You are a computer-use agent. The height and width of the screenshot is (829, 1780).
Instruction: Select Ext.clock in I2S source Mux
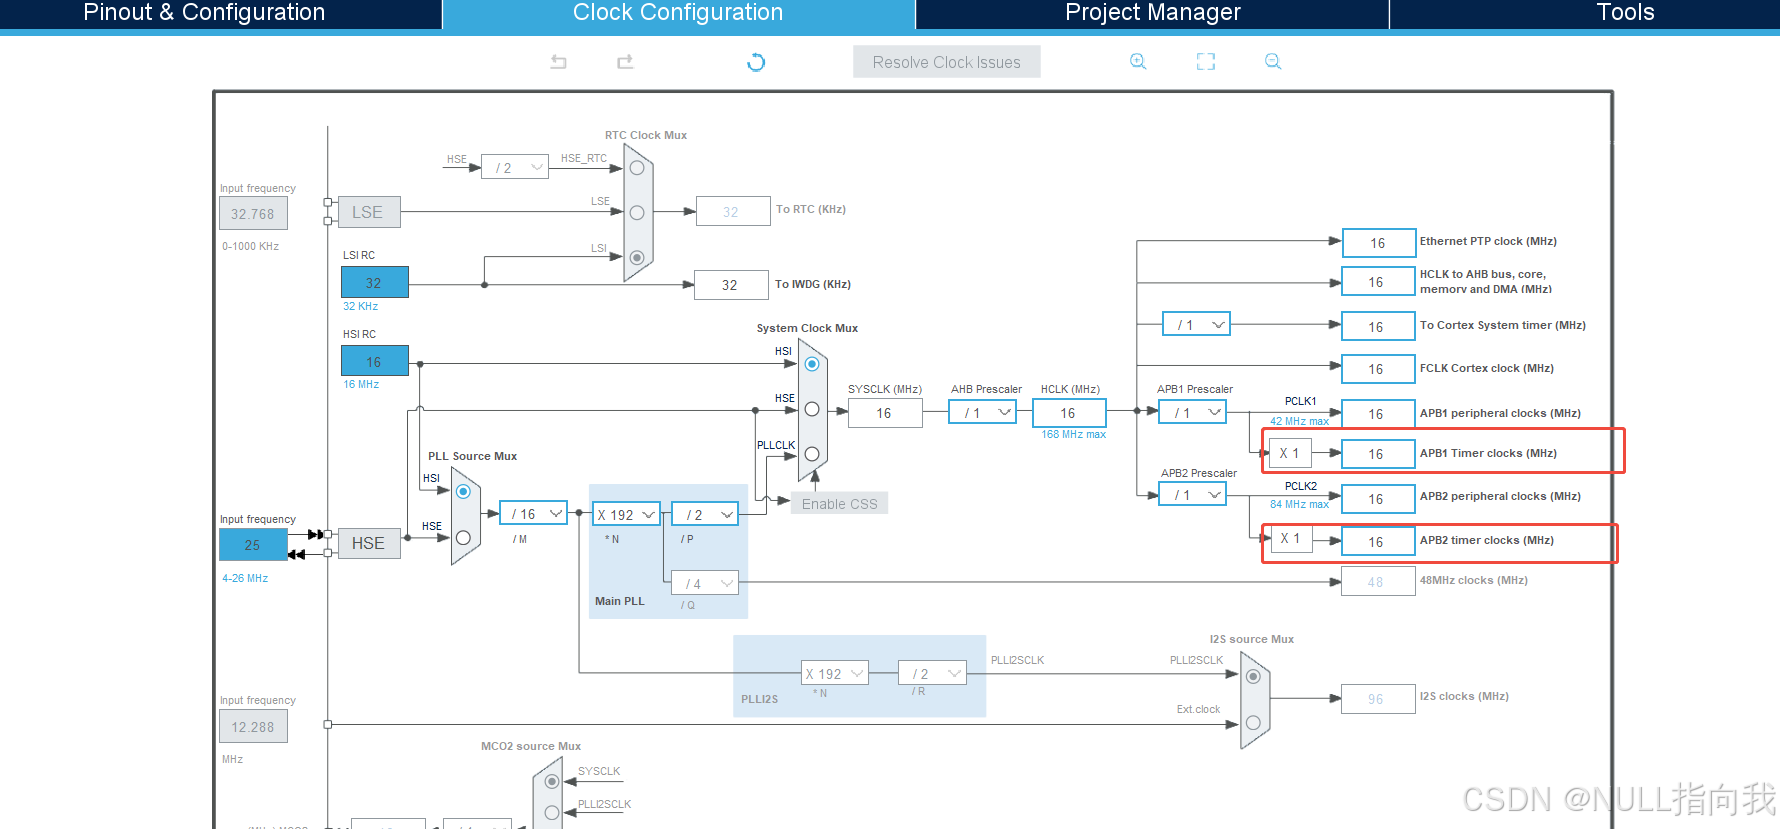(x=1253, y=722)
